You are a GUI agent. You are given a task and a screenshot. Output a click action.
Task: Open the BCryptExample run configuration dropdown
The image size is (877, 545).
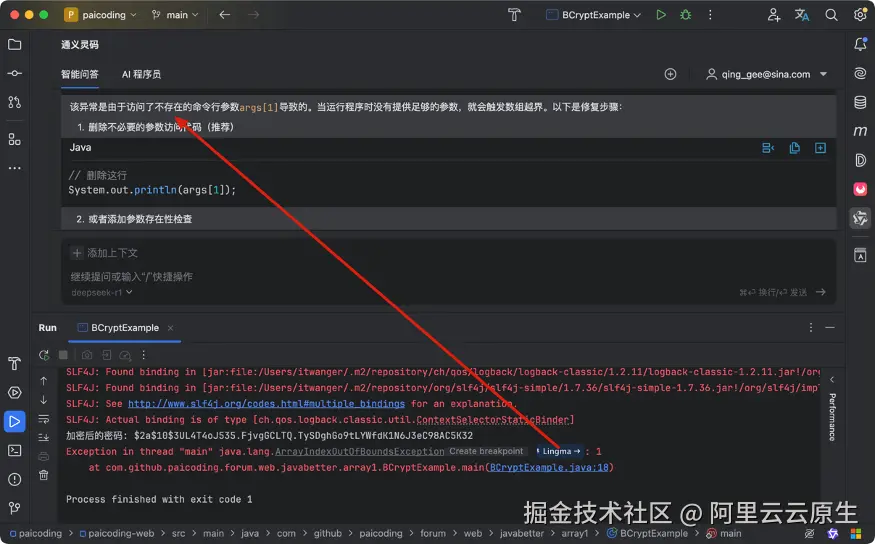pos(593,15)
